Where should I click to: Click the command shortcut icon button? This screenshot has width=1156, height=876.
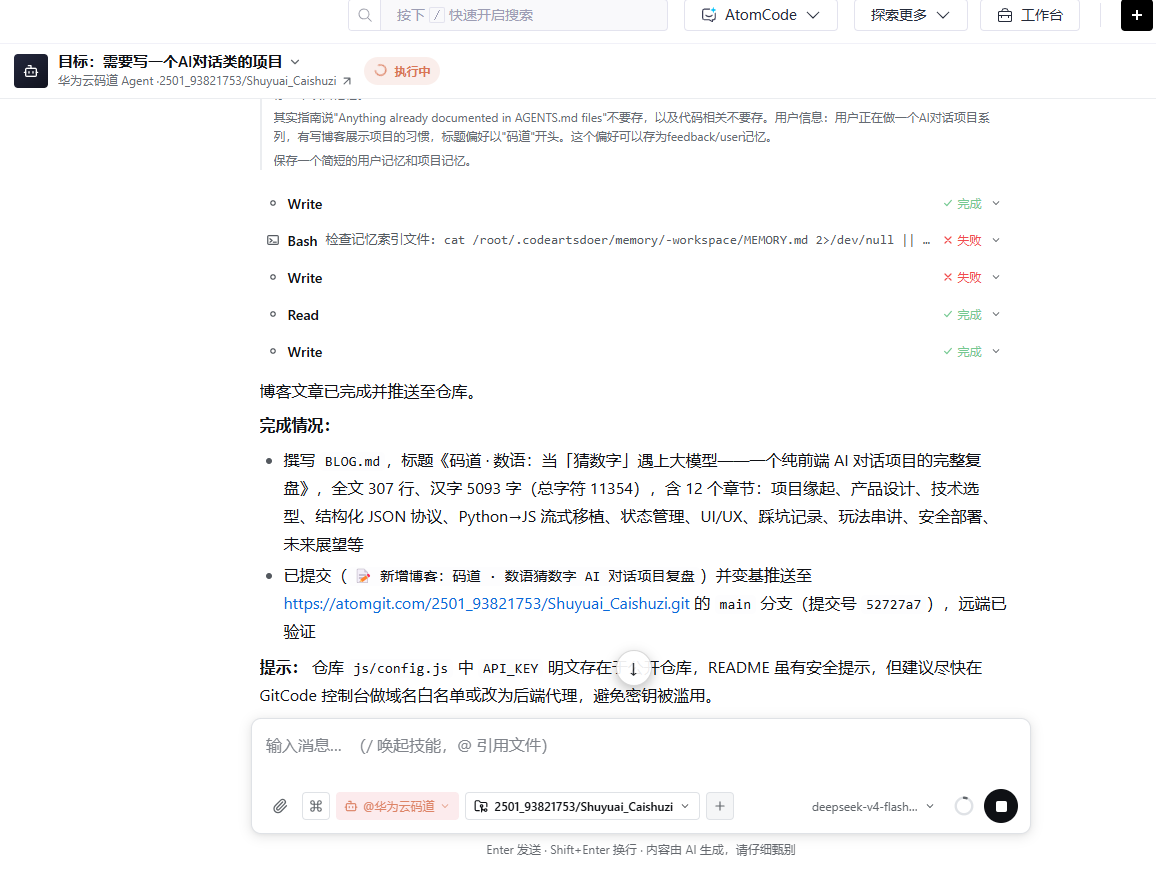[316, 806]
